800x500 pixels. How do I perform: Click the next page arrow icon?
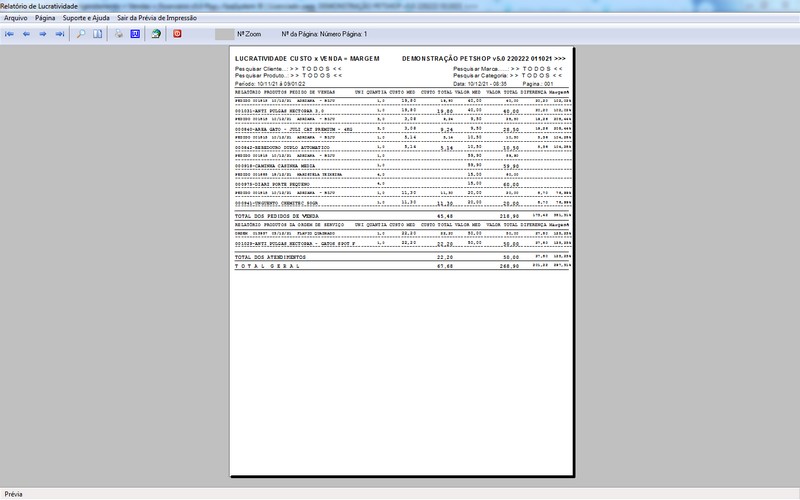pyautogui.click(x=43, y=34)
